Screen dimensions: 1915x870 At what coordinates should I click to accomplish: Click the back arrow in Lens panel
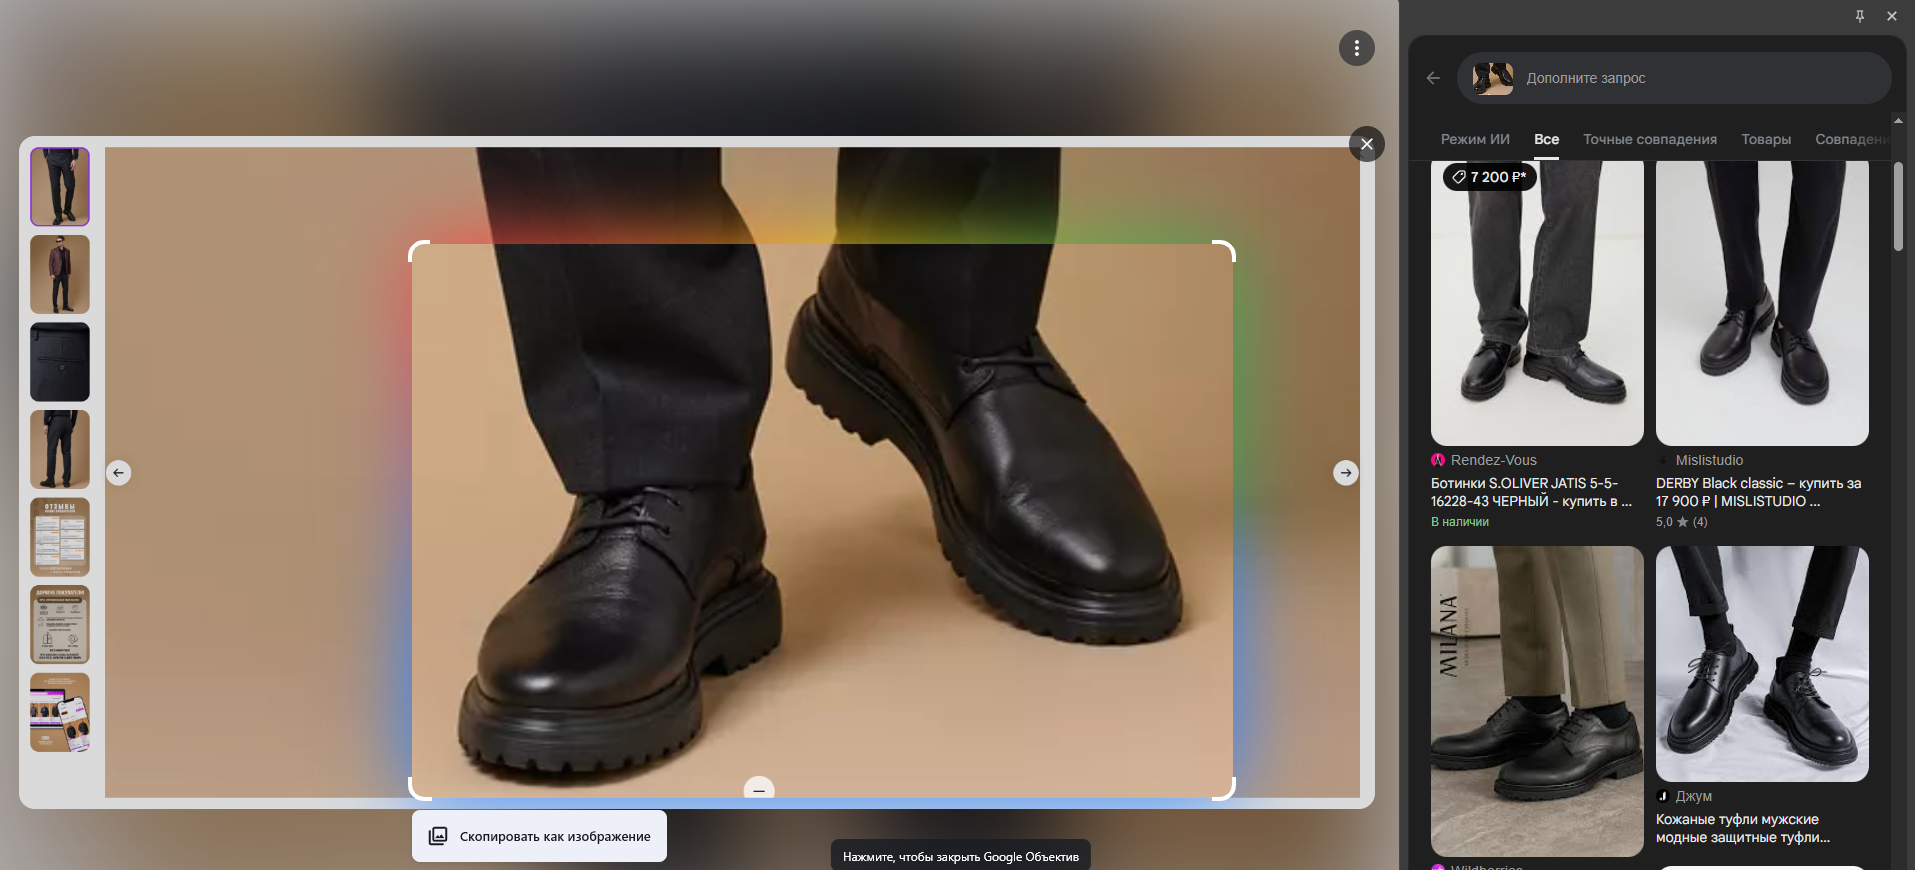tap(1433, 78)
